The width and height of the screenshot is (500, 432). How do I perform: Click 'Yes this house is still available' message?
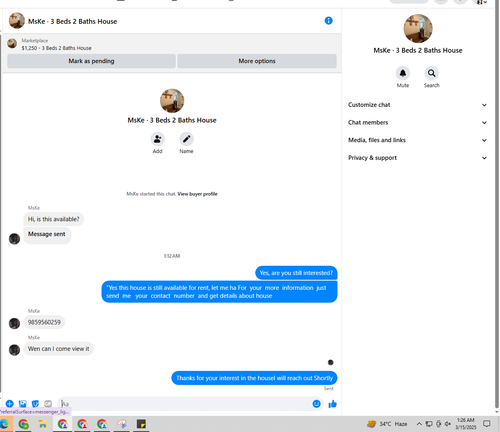click(219, 292)
